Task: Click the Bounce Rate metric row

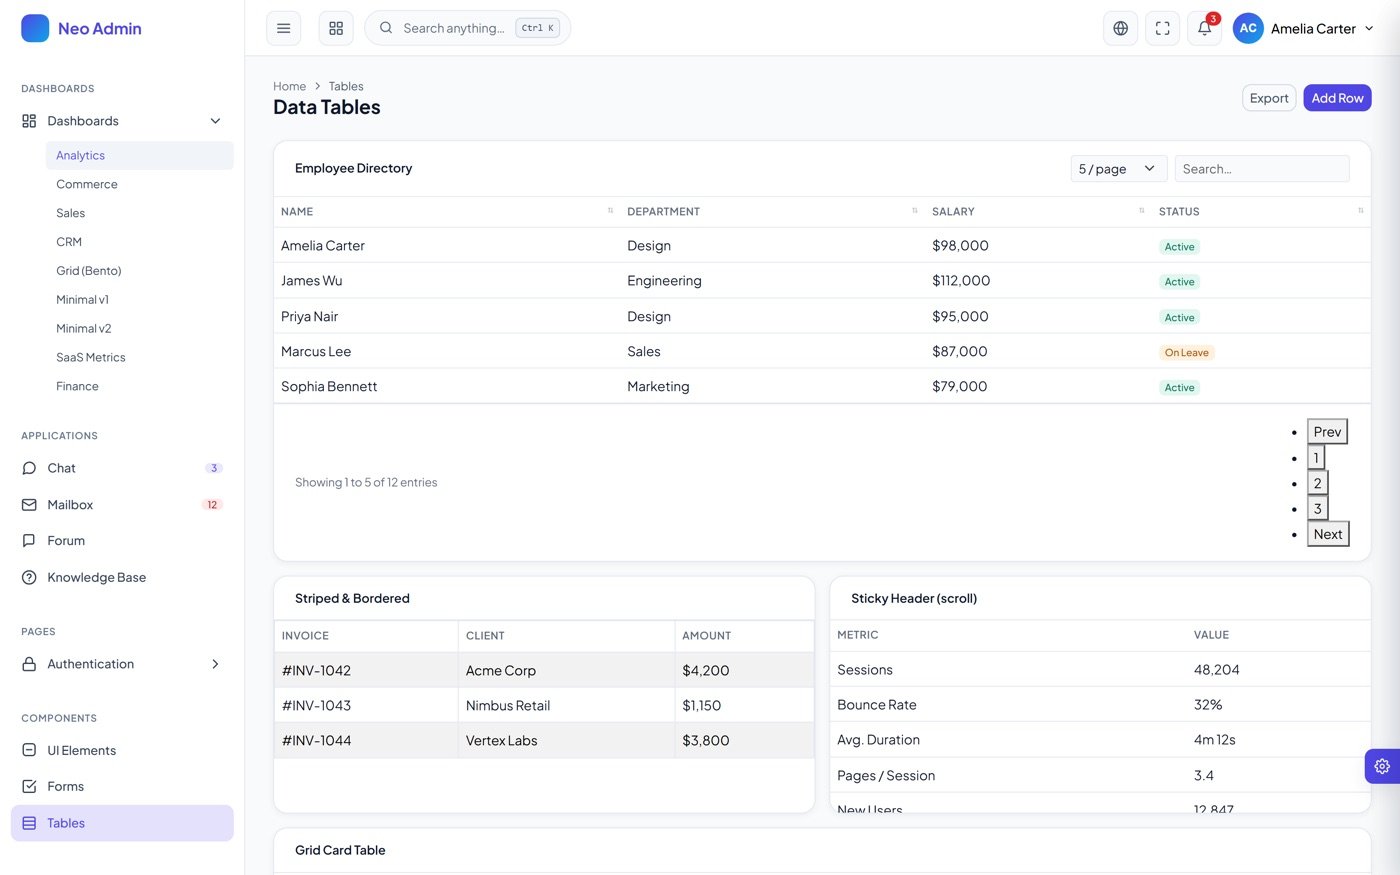Action: (x=1100, y=704)
